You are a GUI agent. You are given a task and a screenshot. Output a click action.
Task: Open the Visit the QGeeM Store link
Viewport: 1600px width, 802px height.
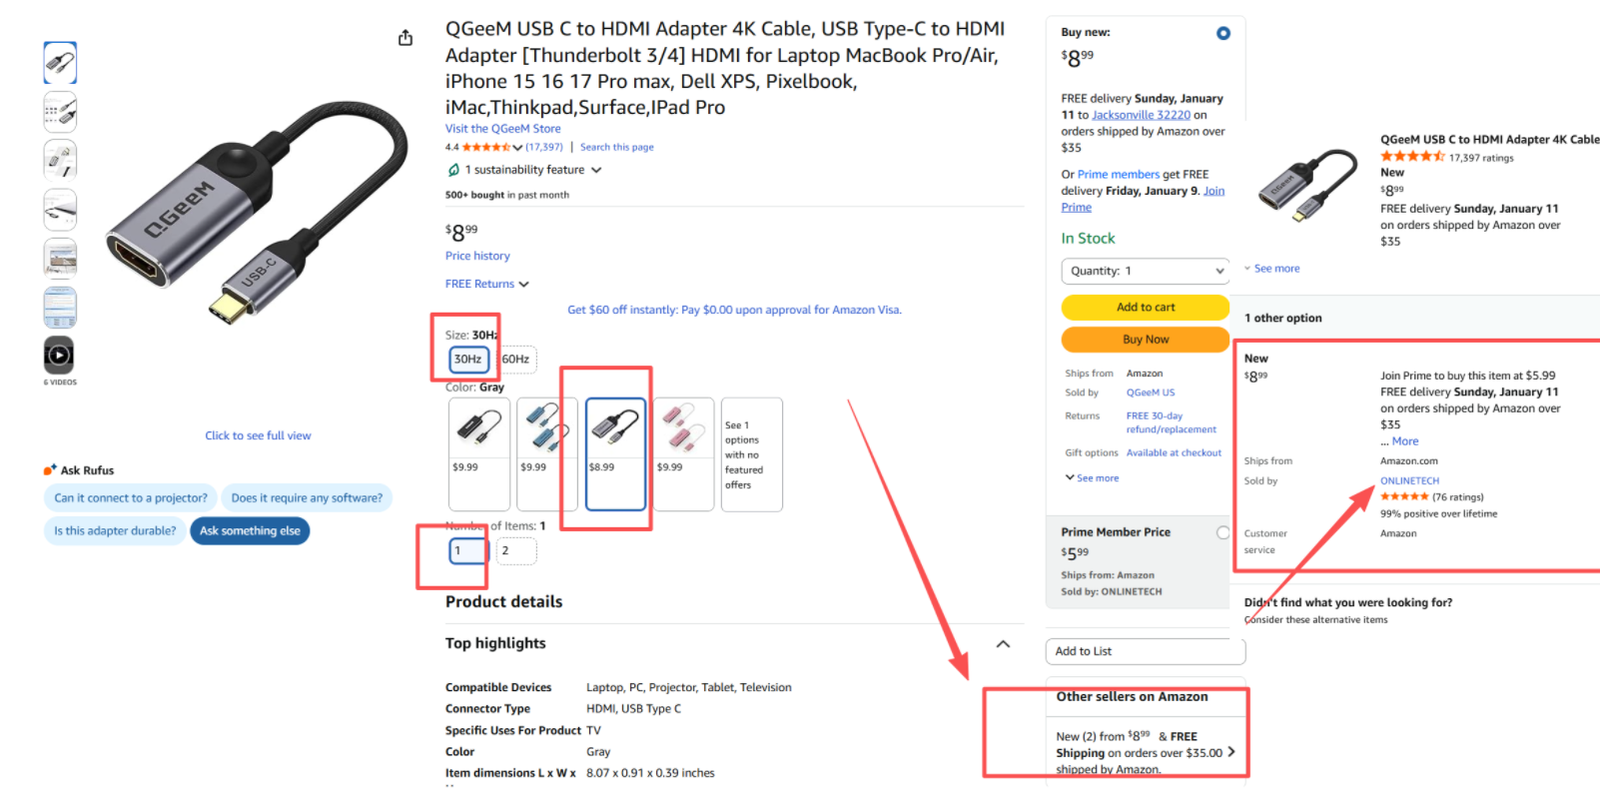(503, 129)
